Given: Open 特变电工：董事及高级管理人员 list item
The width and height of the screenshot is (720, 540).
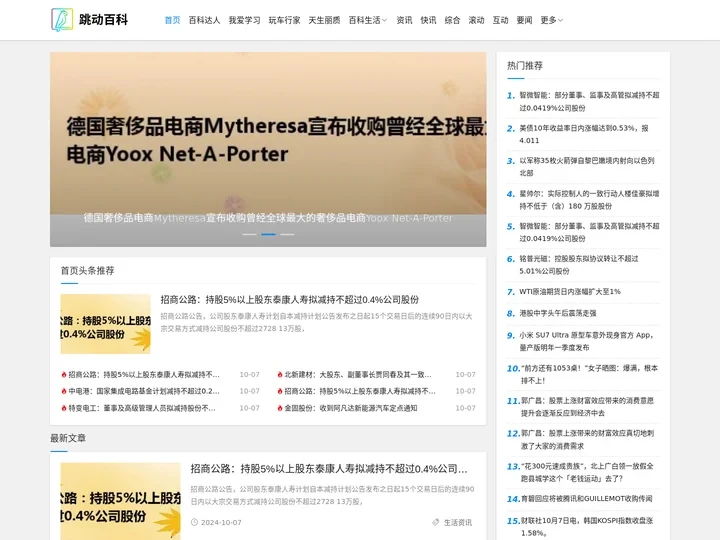Looking at the screenshot, I should [142, 408].
